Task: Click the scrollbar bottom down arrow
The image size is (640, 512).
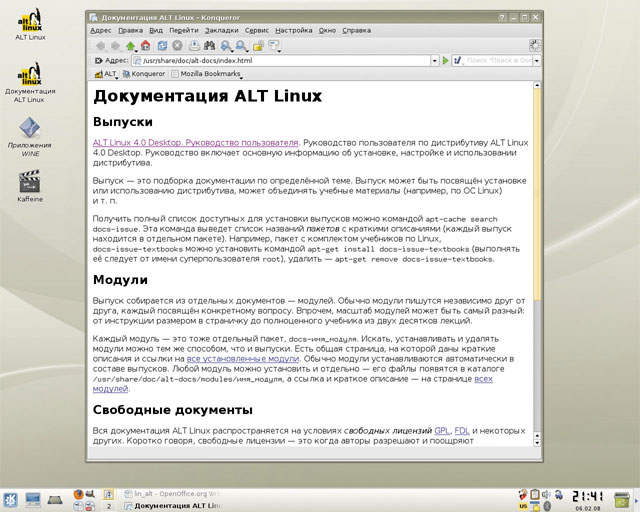Action: [x=537, y=443]
